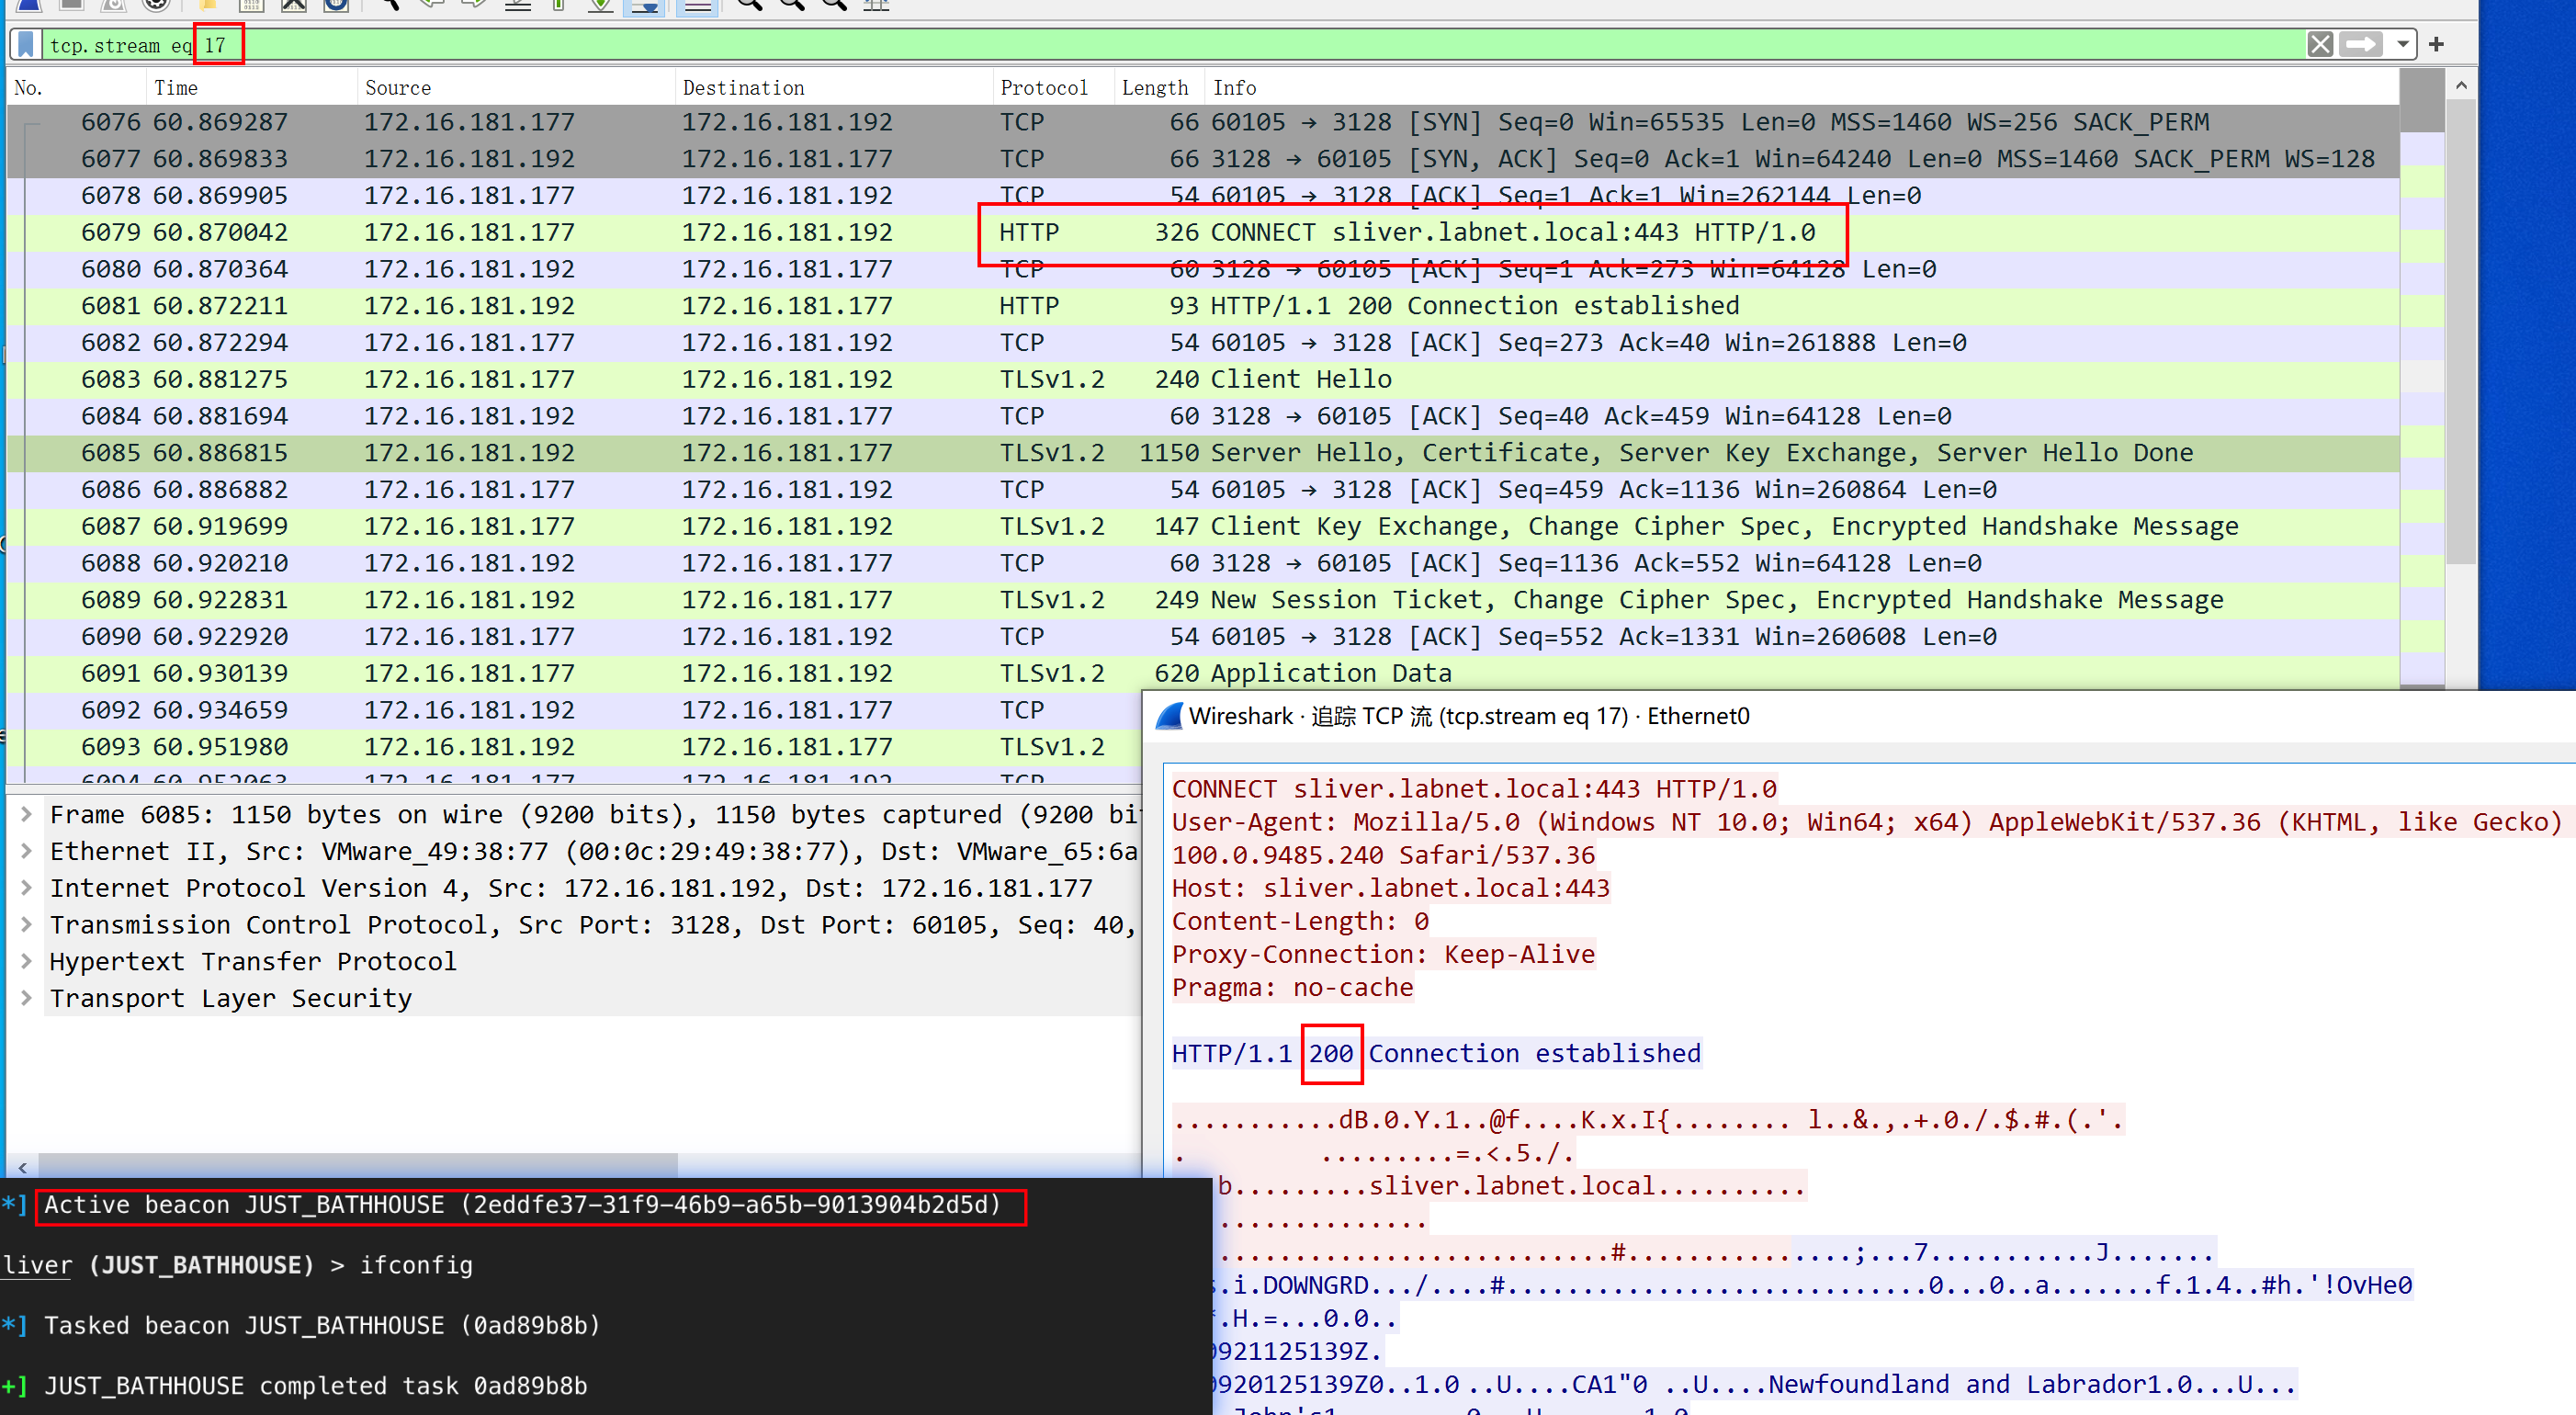Viewport: 2576px width, 1415px height.
Task: Select packet 6093 row at time 60.951980
Action: pos(574,747)
